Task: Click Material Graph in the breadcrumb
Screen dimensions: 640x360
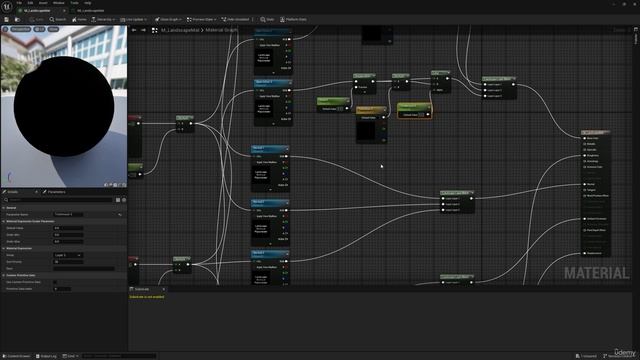Action: click(x=221, y=30)
